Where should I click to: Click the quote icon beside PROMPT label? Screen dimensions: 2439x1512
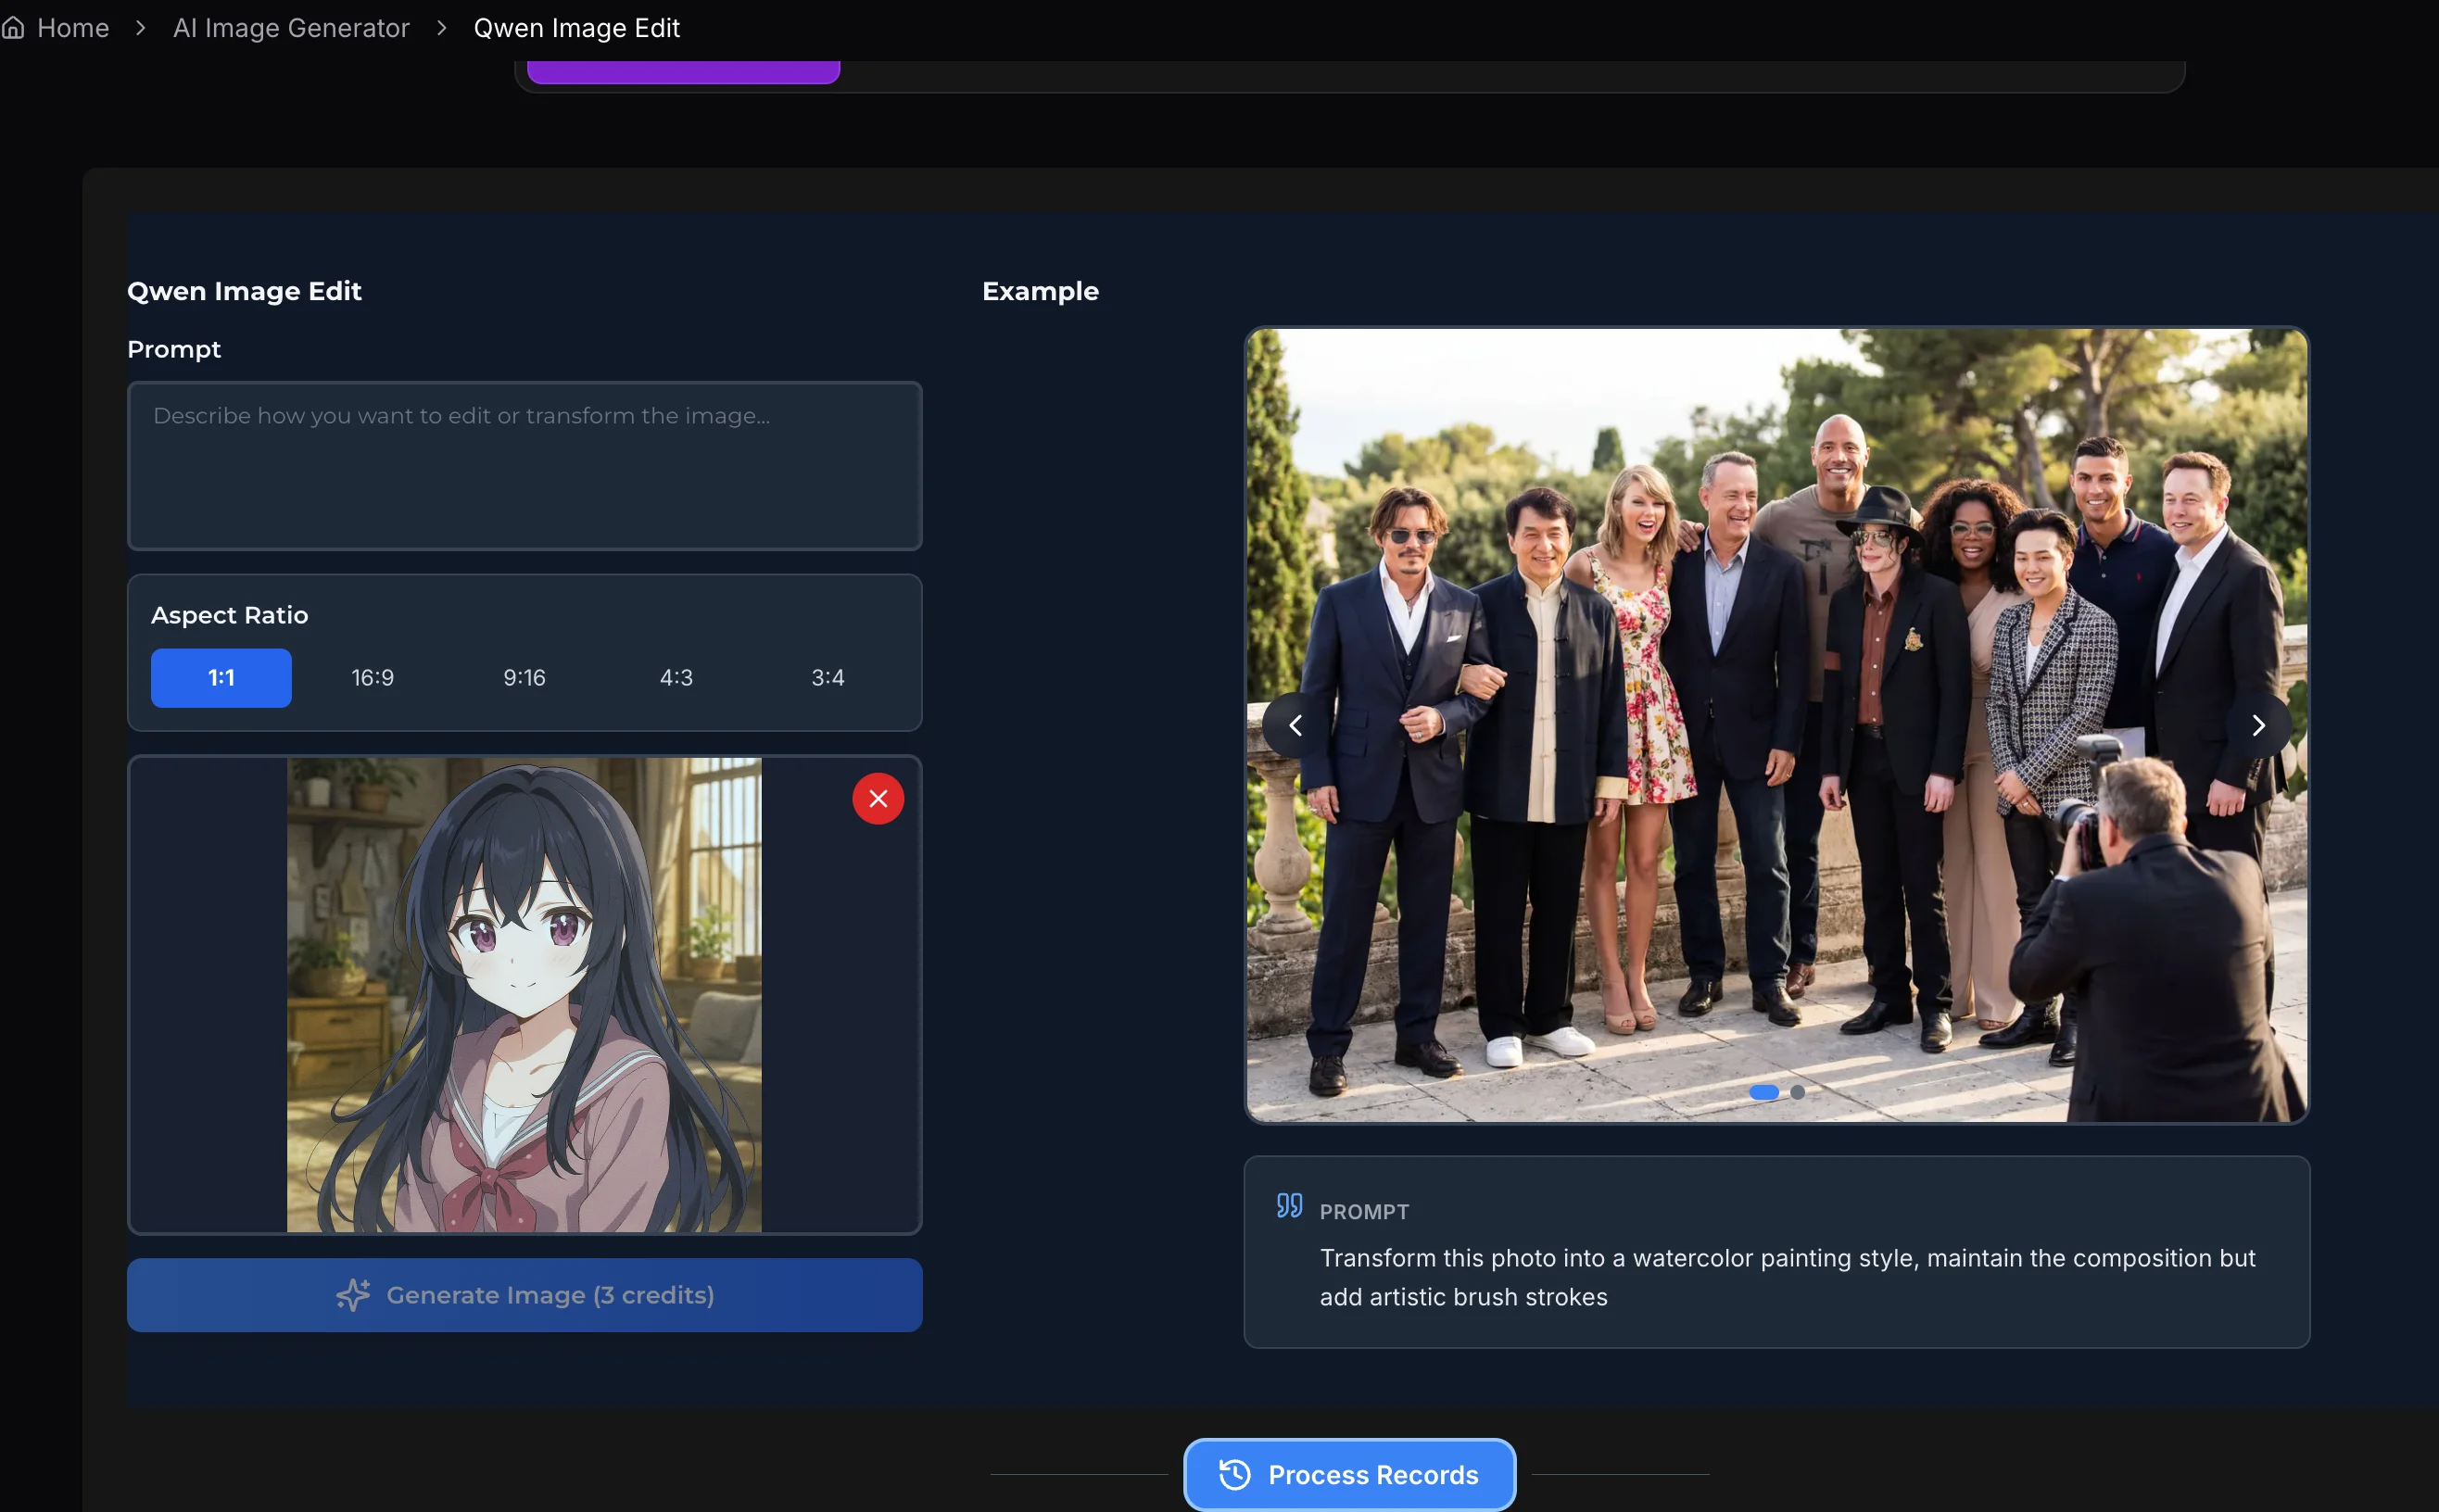[1289, 1205]
